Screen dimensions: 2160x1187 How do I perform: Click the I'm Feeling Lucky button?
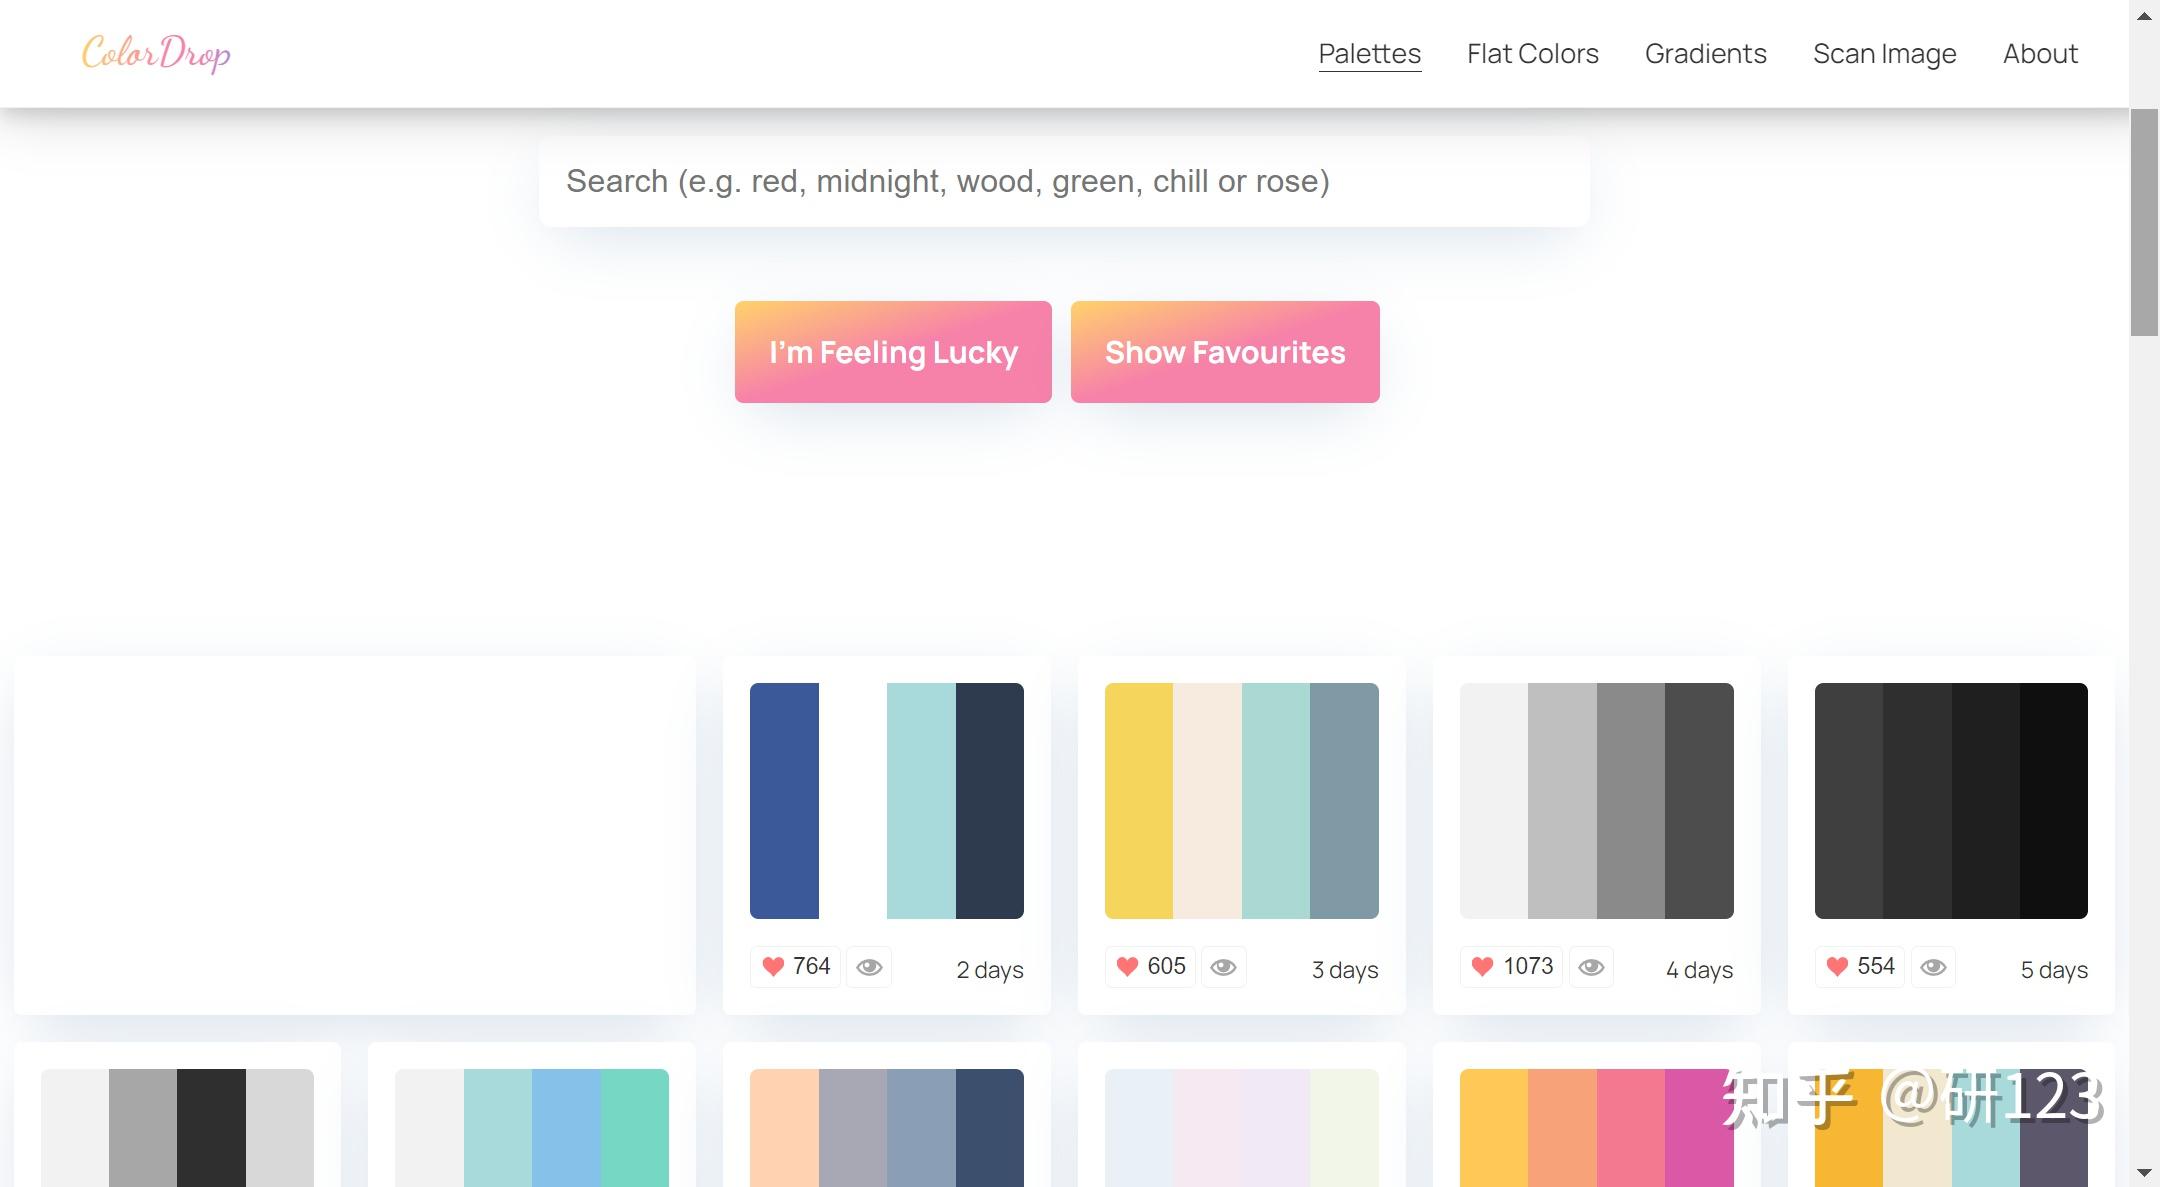[x=893, y=352]
